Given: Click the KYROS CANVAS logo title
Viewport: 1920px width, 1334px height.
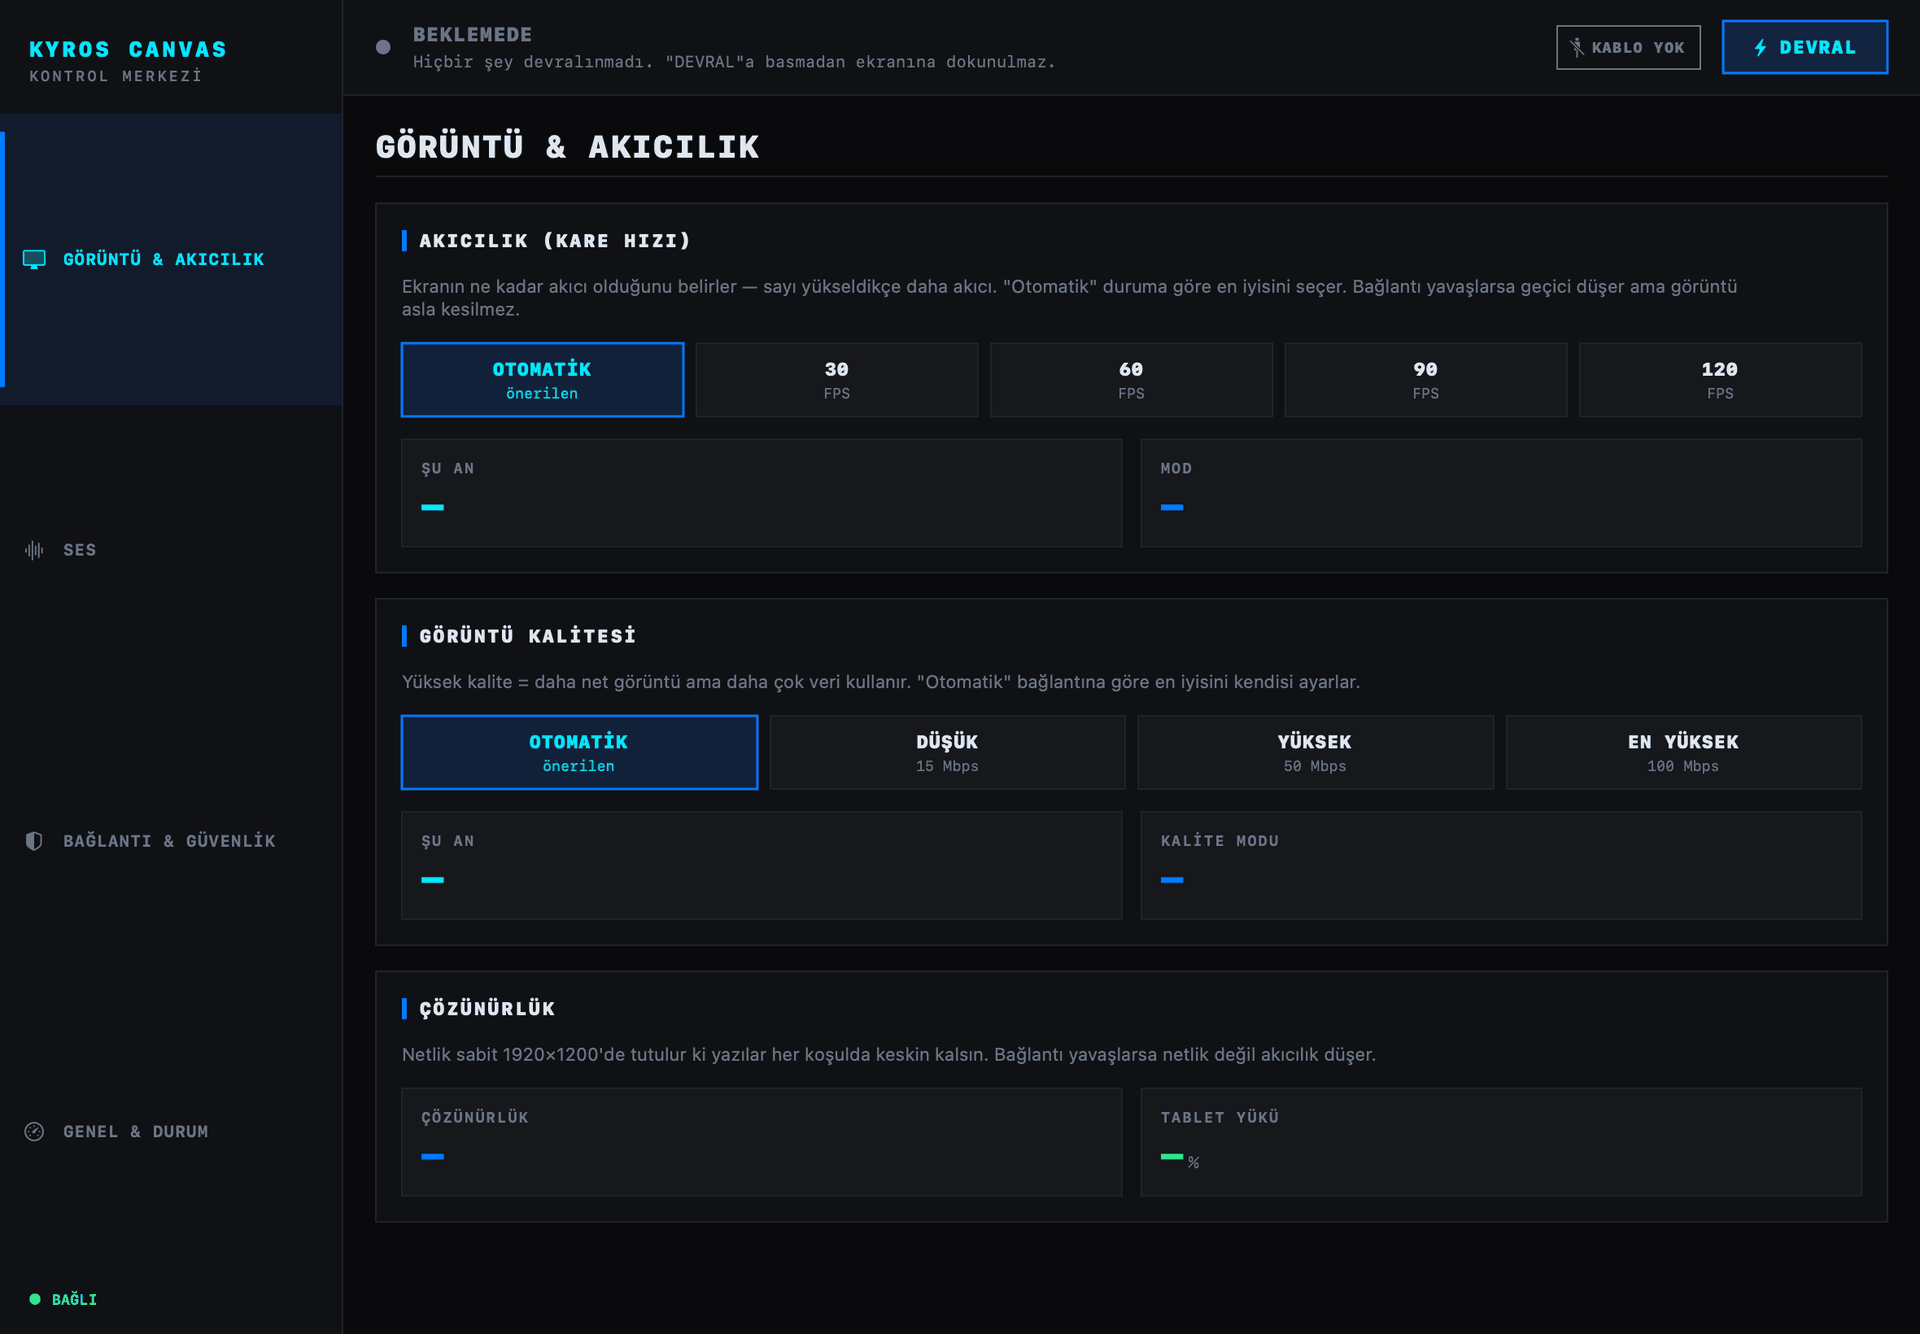Looking at the screenshot, I should click(x=128, y=49).
